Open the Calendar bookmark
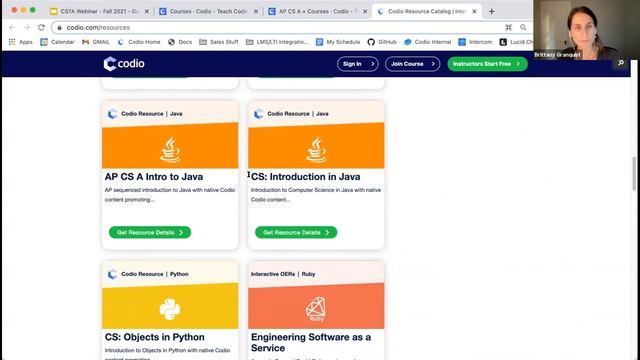This screenshot has width=640, height=360. (58, 42)
